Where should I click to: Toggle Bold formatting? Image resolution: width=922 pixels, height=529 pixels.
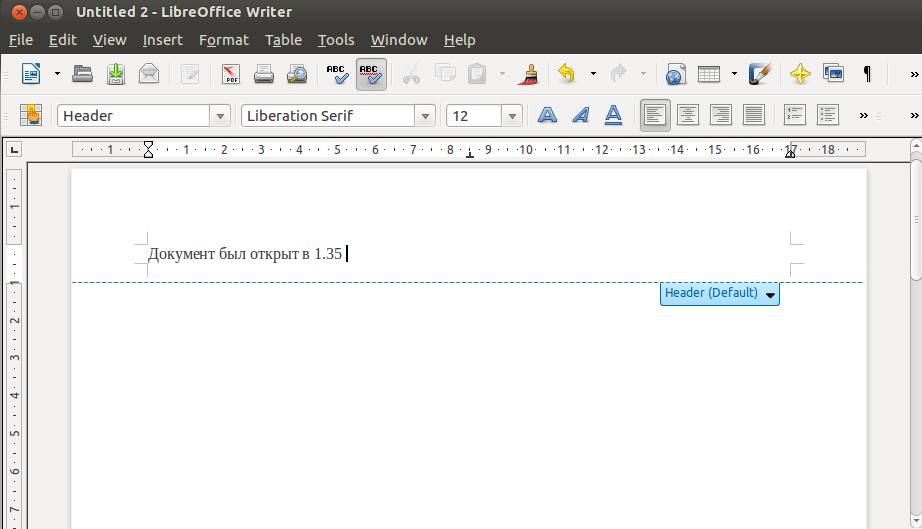point(547,115)
